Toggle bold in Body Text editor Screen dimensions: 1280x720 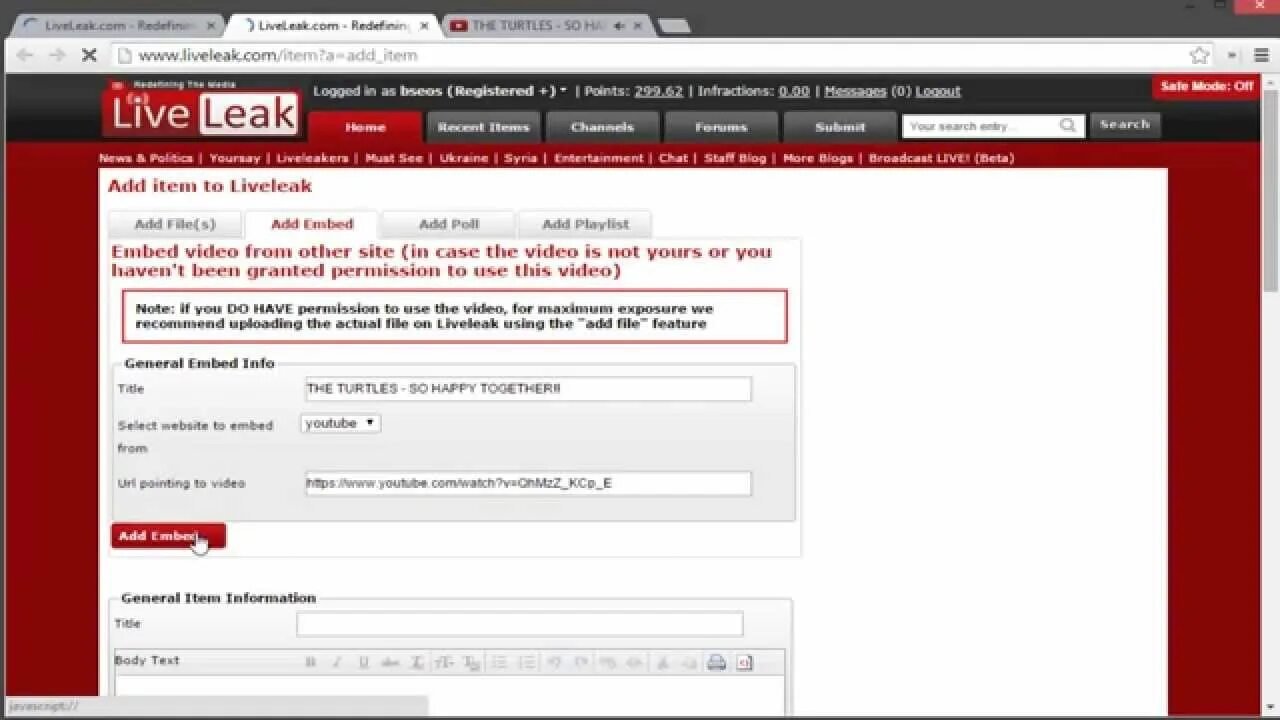[x=310, y=662]
